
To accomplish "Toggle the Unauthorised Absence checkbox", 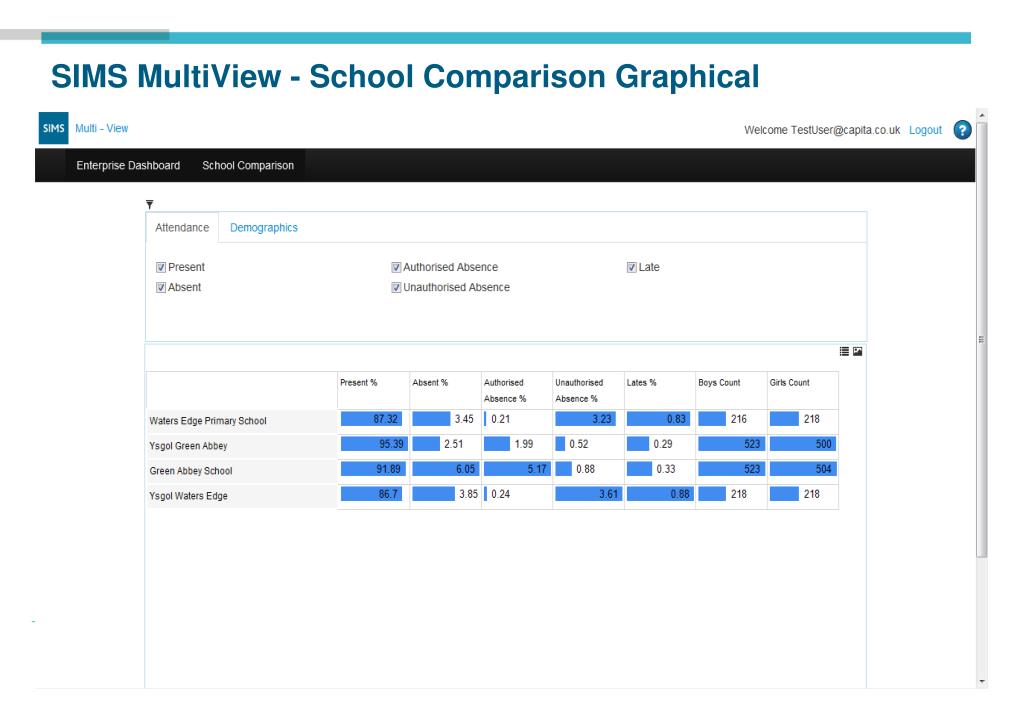I will tap(396, 288).
